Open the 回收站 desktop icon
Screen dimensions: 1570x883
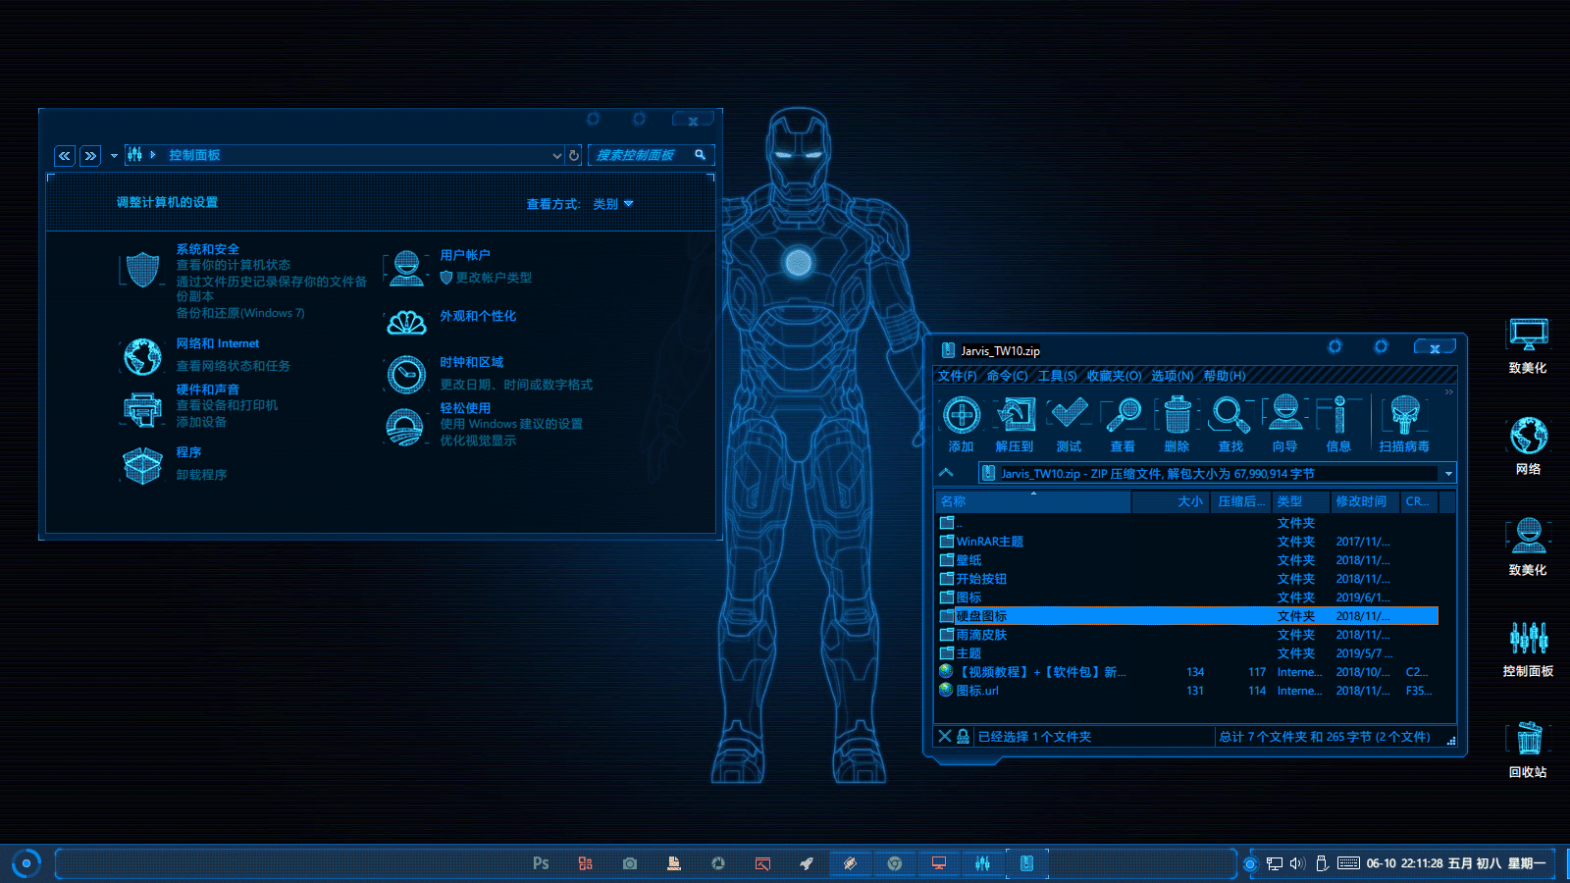[x=1528, y=750]
